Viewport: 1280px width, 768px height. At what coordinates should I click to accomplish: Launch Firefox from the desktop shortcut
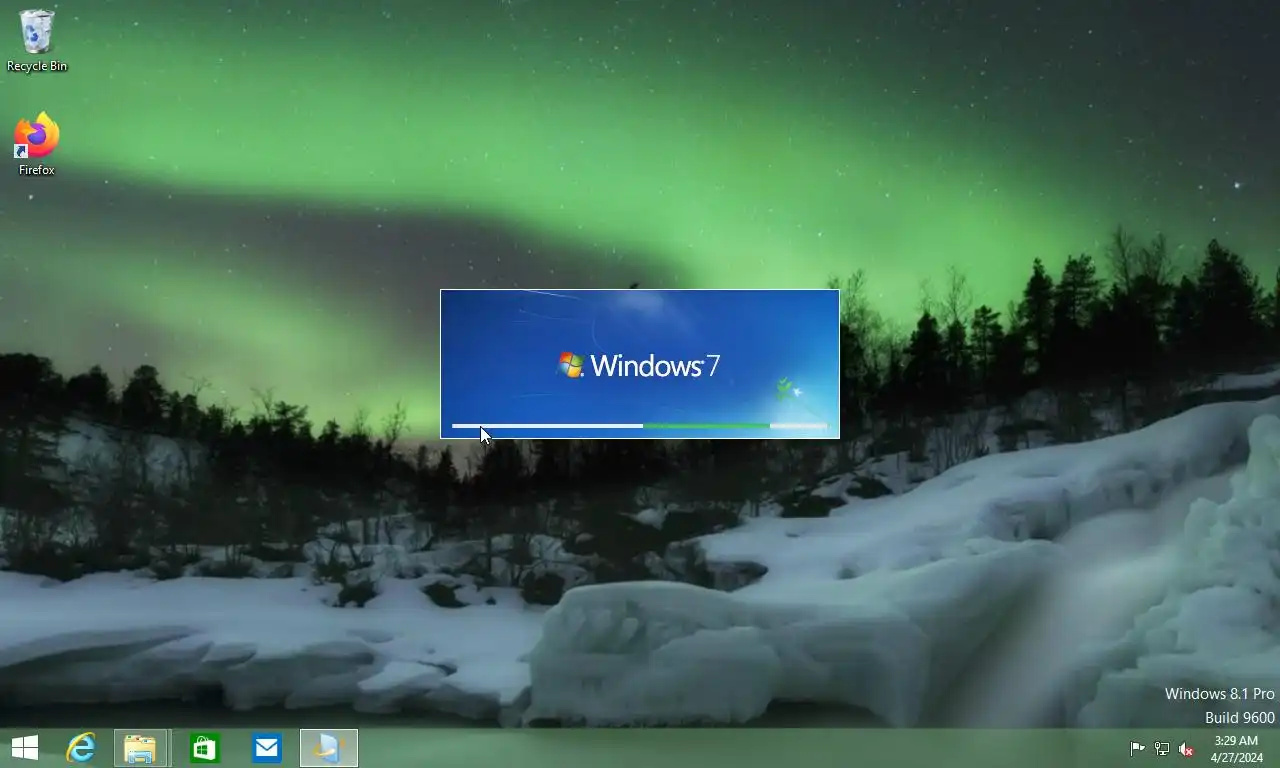[x=37, y=144]
